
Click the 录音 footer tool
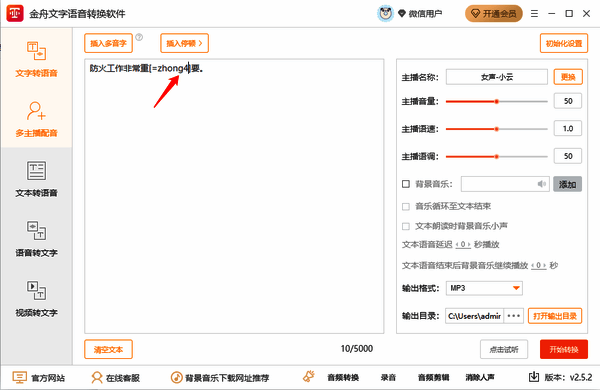click(x=388, y=378)
